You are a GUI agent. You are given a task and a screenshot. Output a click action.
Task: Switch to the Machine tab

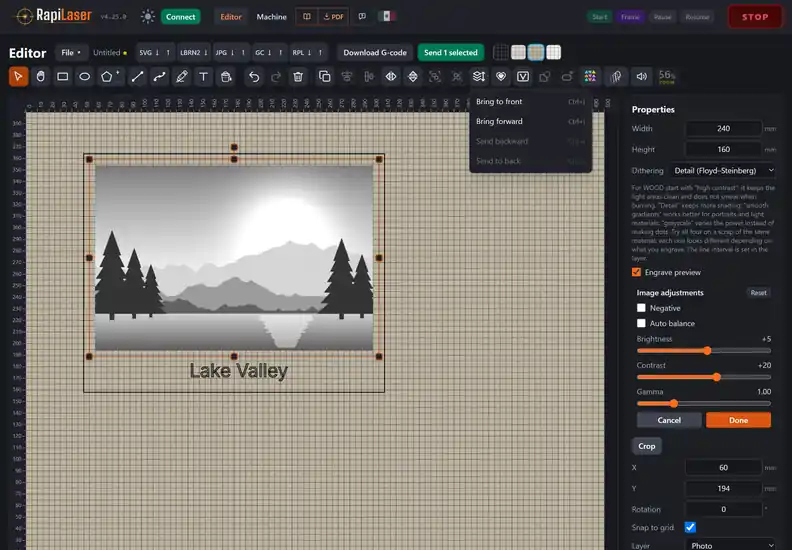pyautogui.click(x=271, y=17)
